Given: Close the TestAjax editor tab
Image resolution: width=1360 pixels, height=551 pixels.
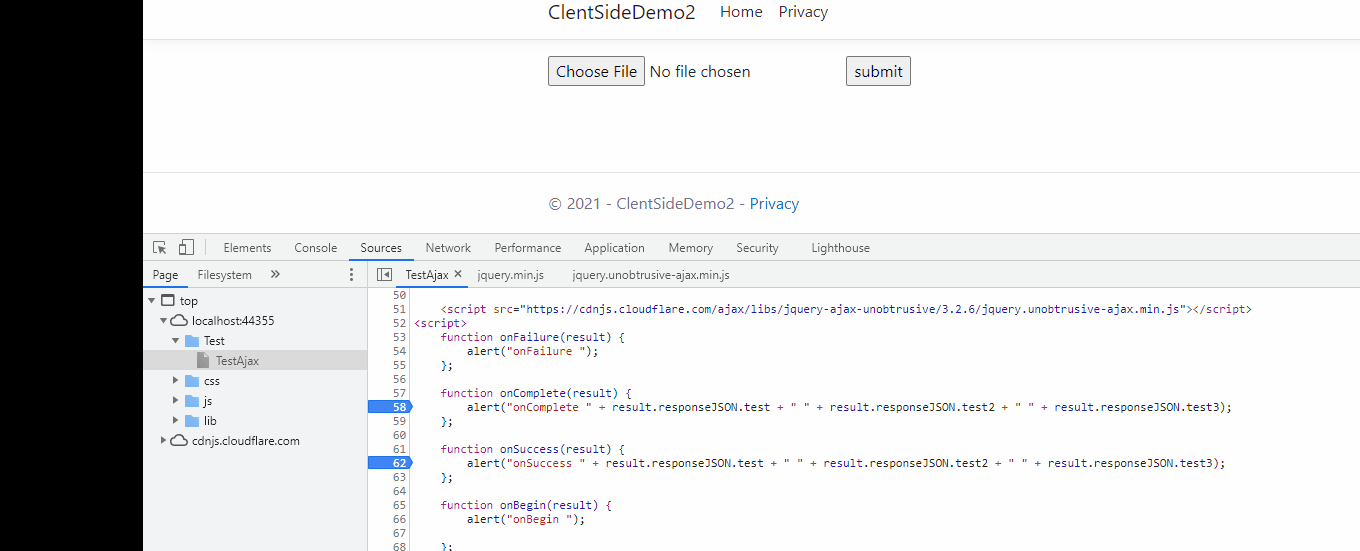Looking at the screenshot, I should point(458,273).
